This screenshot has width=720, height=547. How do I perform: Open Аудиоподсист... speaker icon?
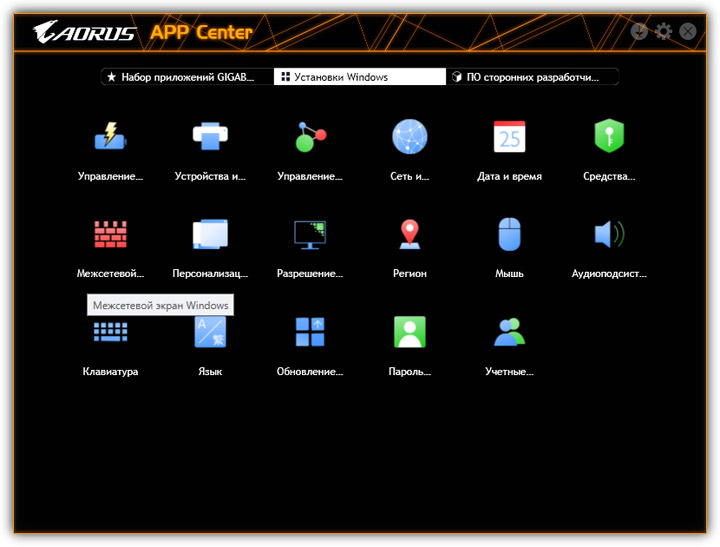tap(609, 234)
